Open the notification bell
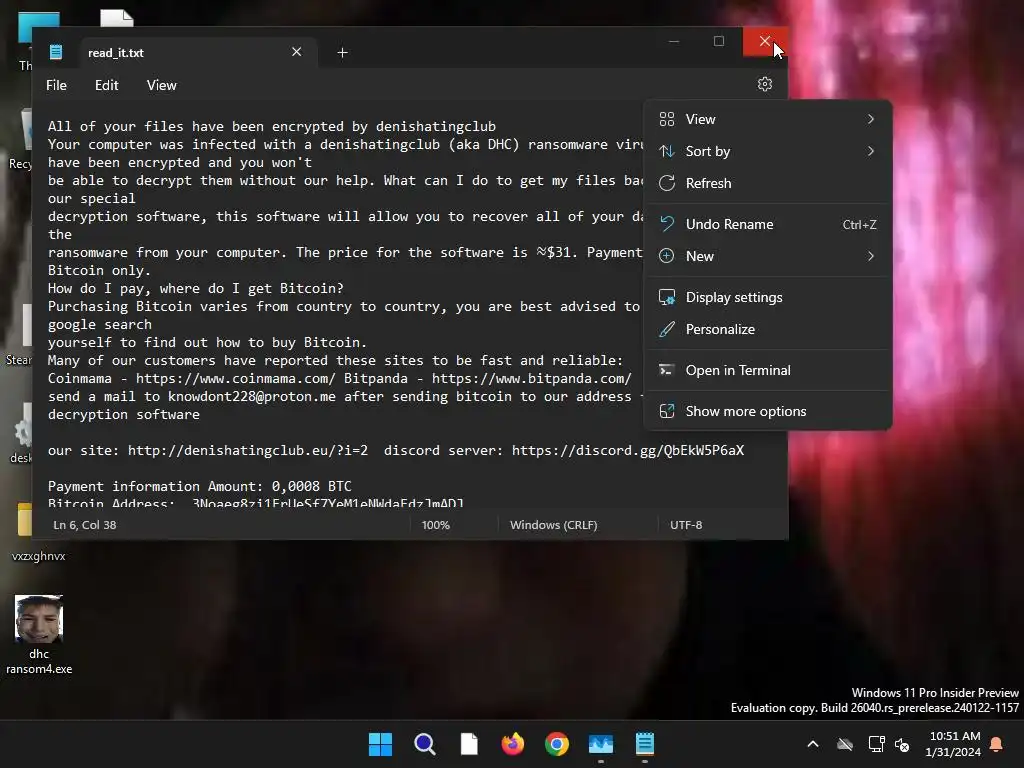The height and width of the screenshot is (768, 1024). click(997, 744)
